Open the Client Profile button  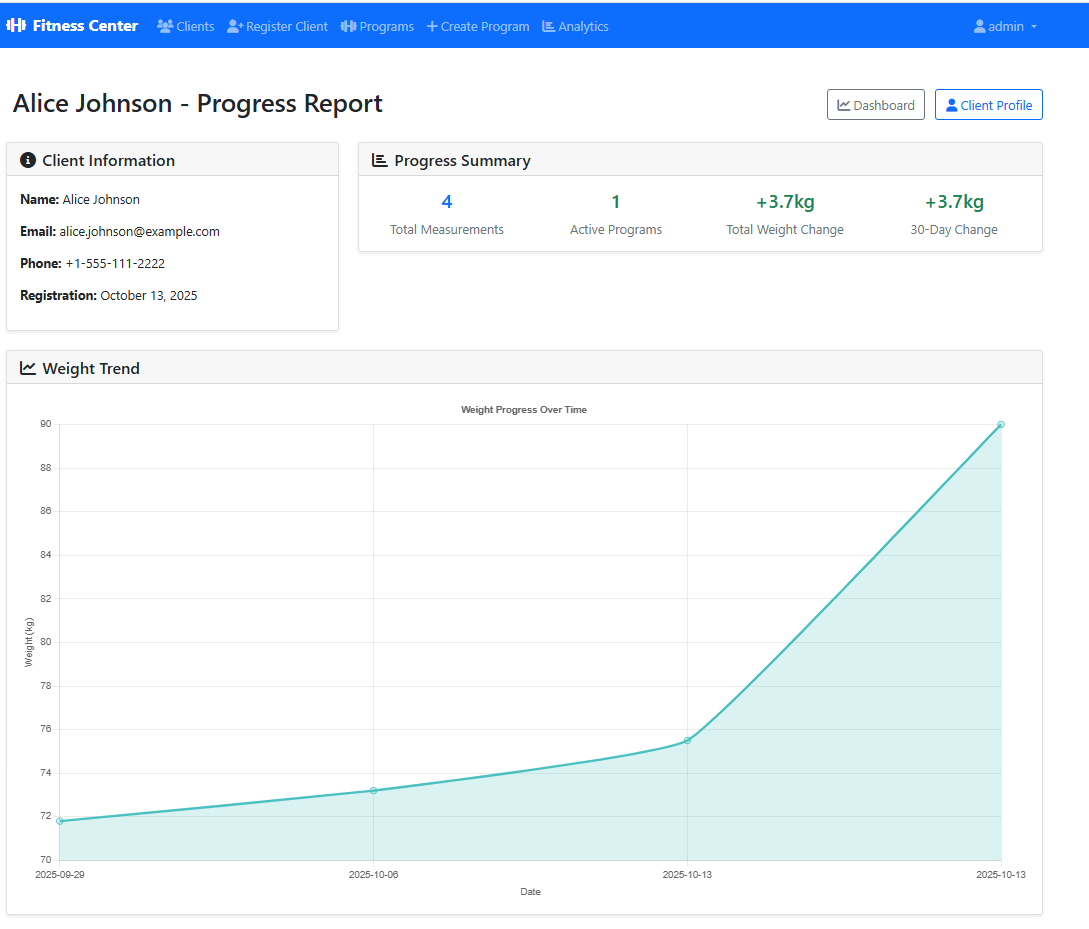[988, 105]
